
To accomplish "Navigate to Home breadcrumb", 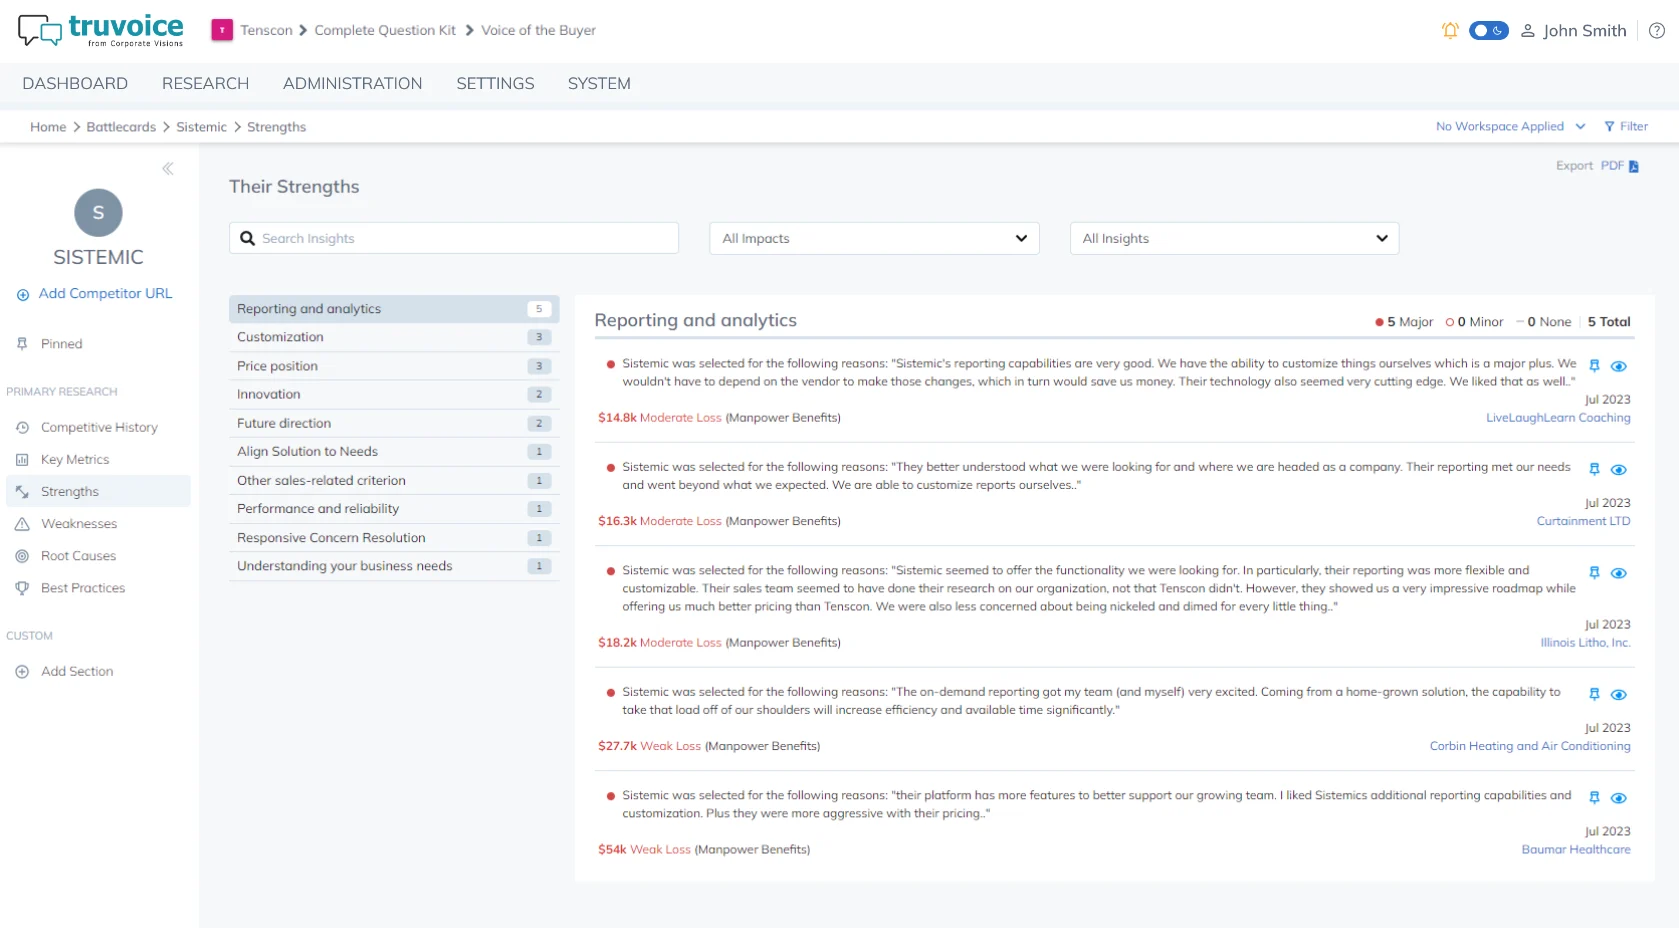I will (x=48, y=127).
